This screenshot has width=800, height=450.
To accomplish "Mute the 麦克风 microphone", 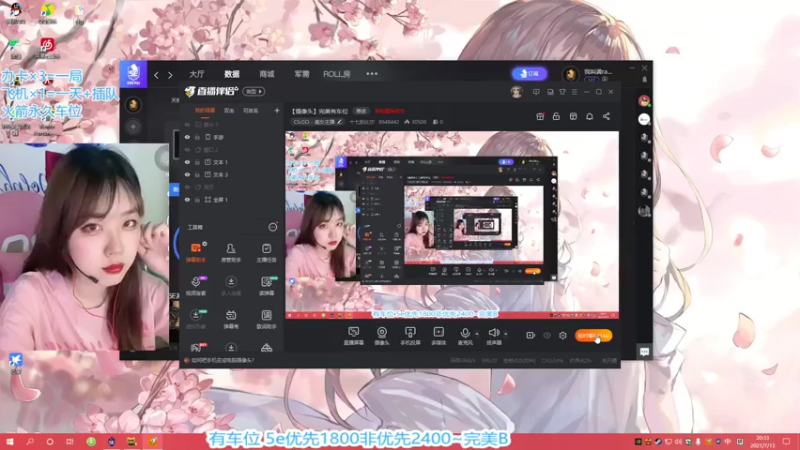I will (x=465, y=336).
